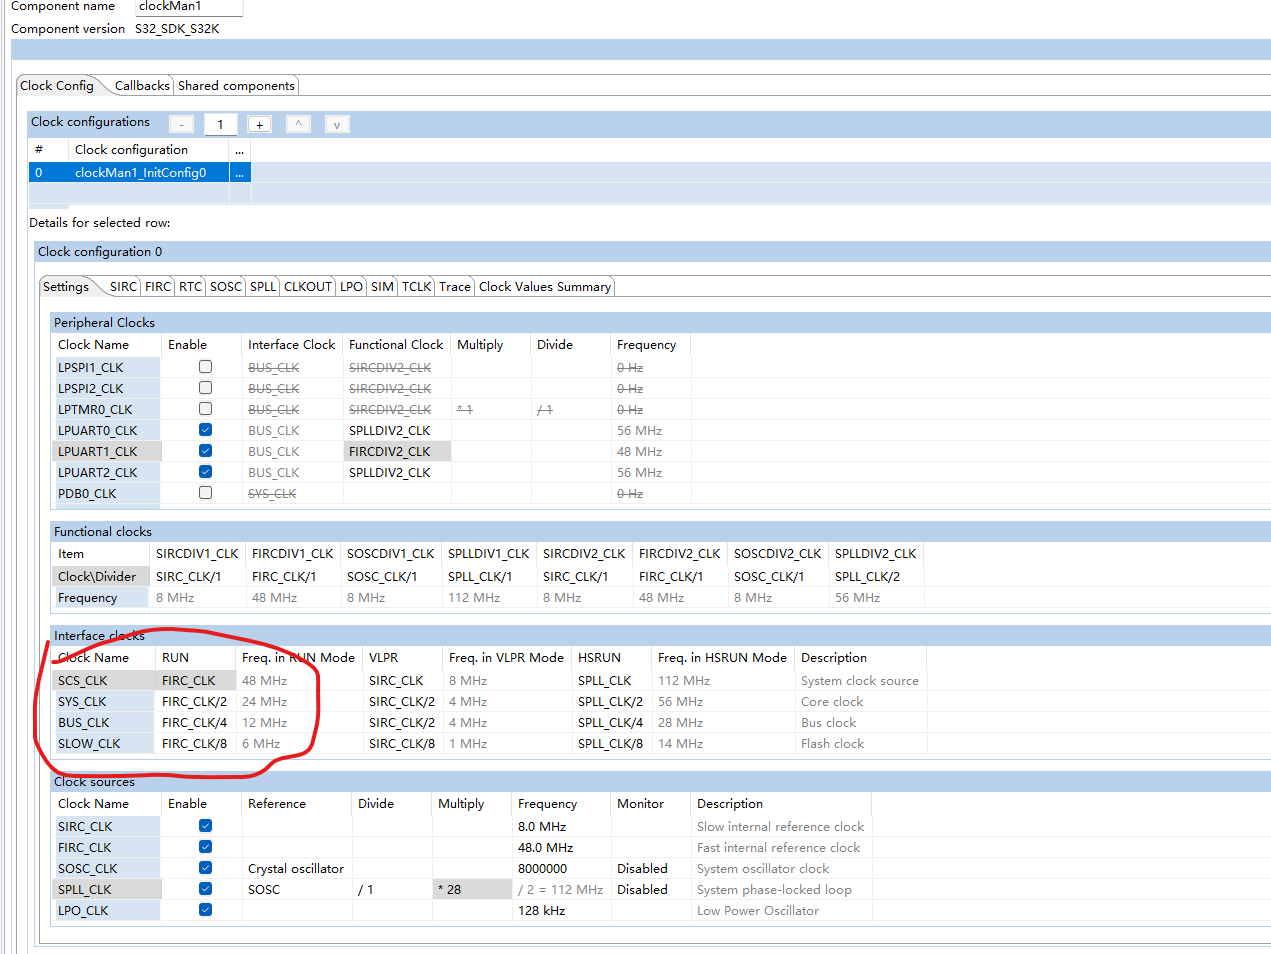This screenshot has height=954, width=1271.
Task: Switch to the Callbacks tab
Action: 141,85
